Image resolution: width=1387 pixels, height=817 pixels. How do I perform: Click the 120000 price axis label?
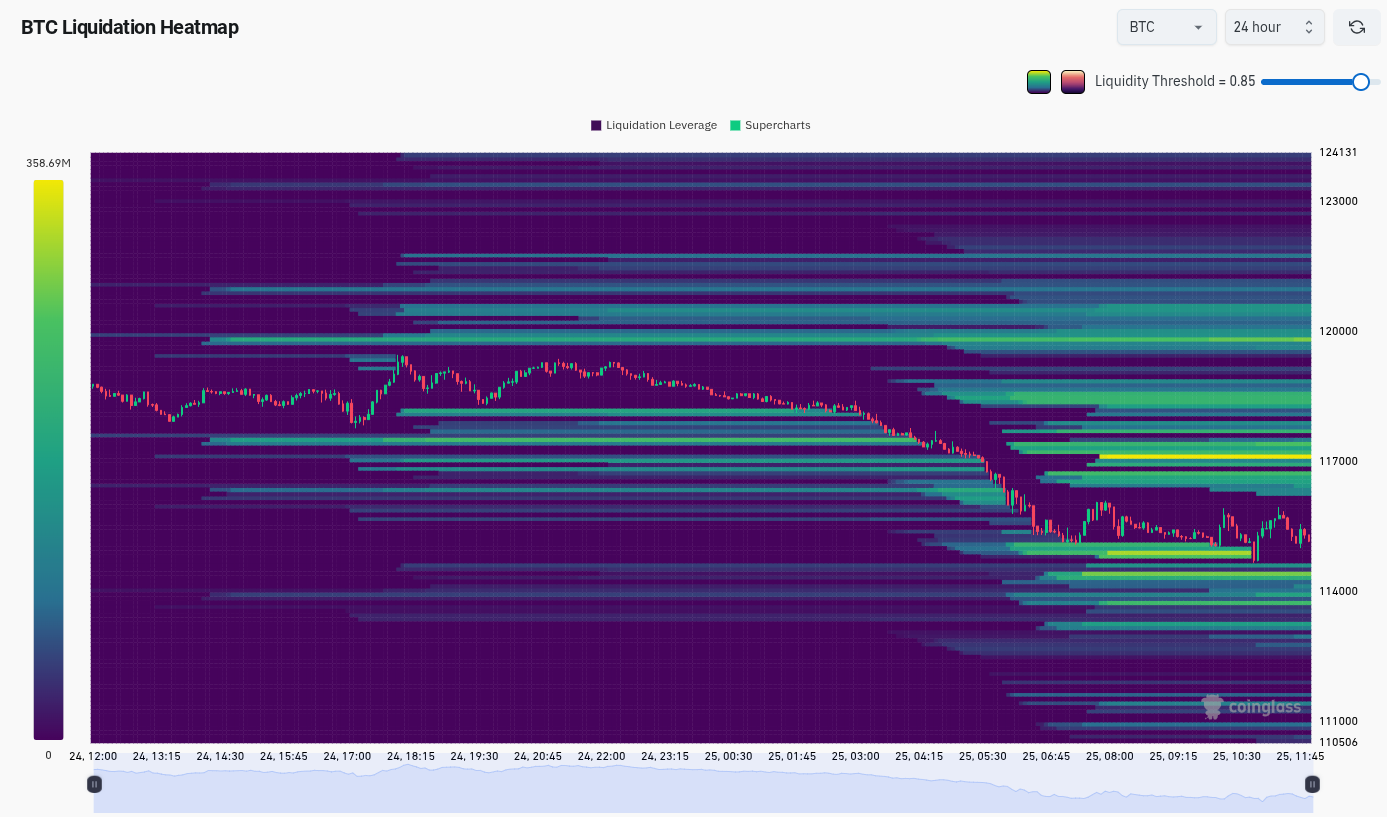1337,331
